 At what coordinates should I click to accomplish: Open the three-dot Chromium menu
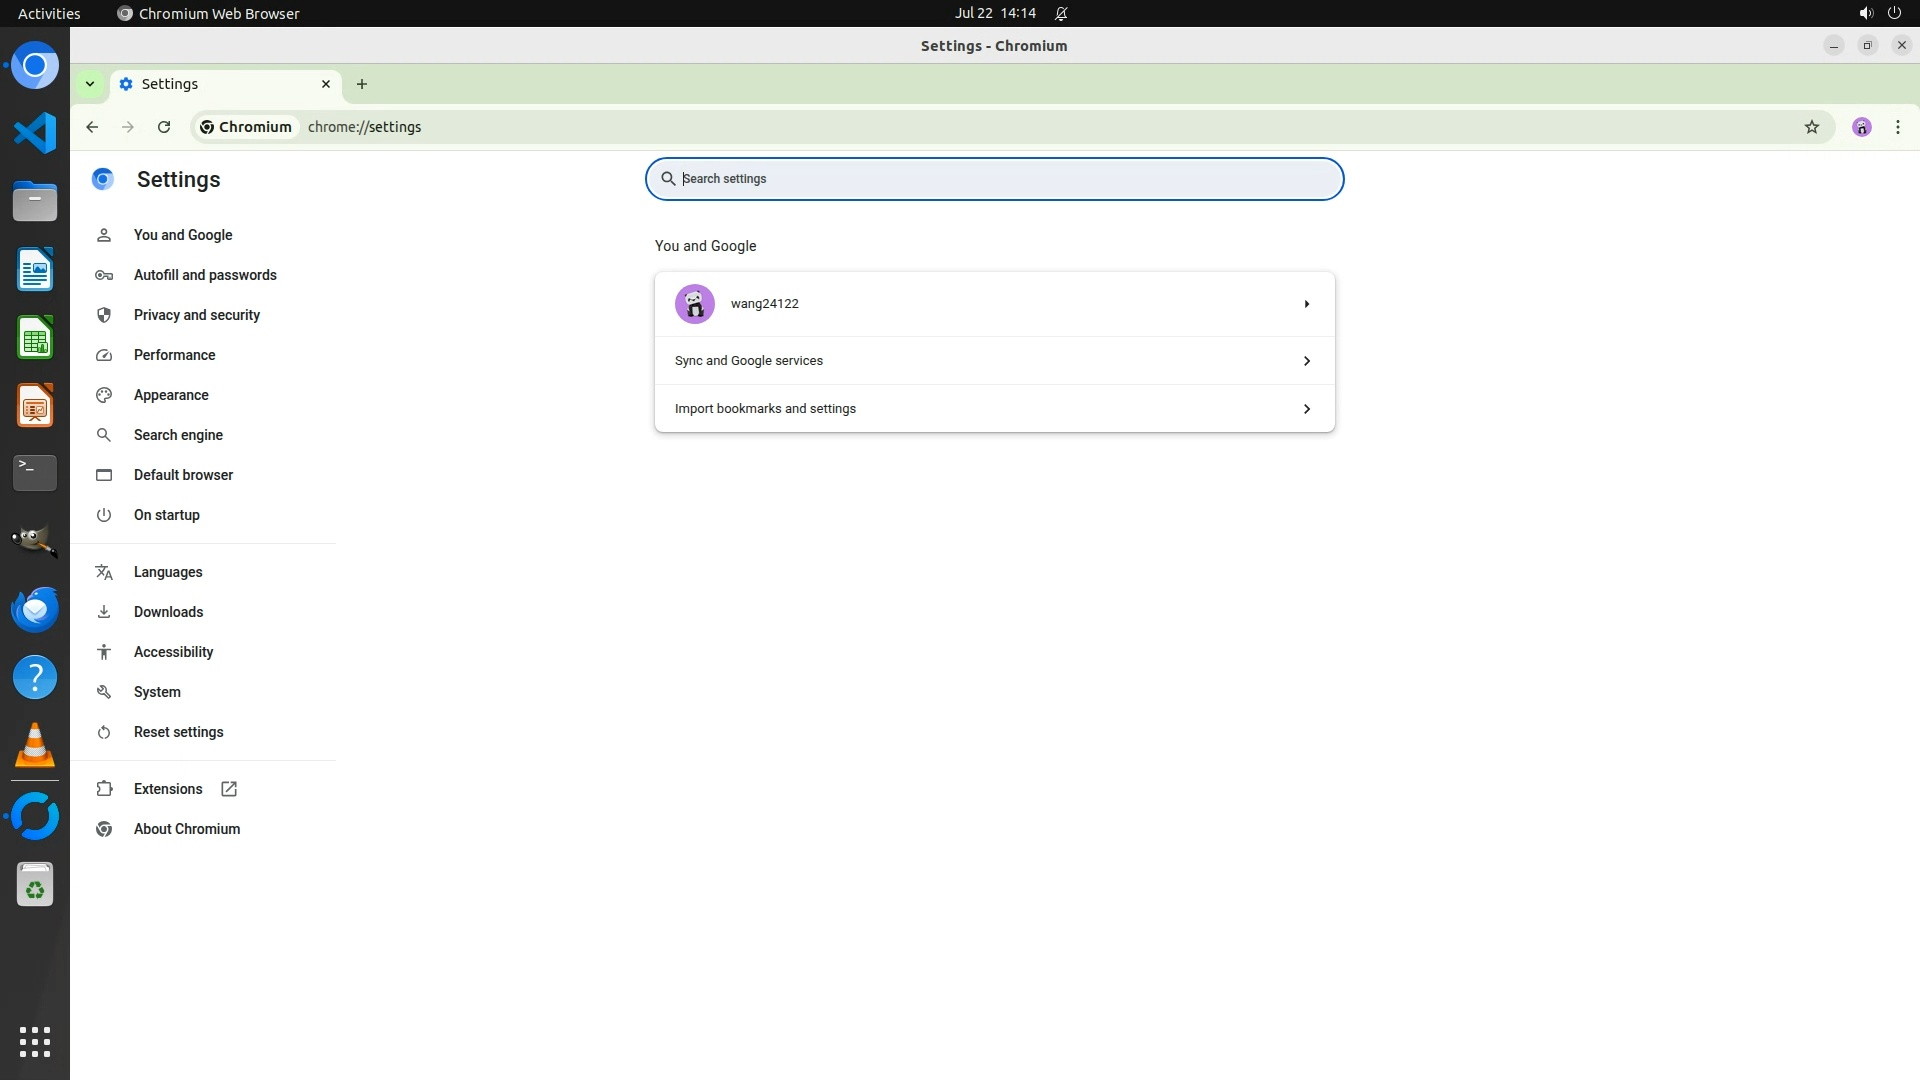click(x=1897, y=127)
